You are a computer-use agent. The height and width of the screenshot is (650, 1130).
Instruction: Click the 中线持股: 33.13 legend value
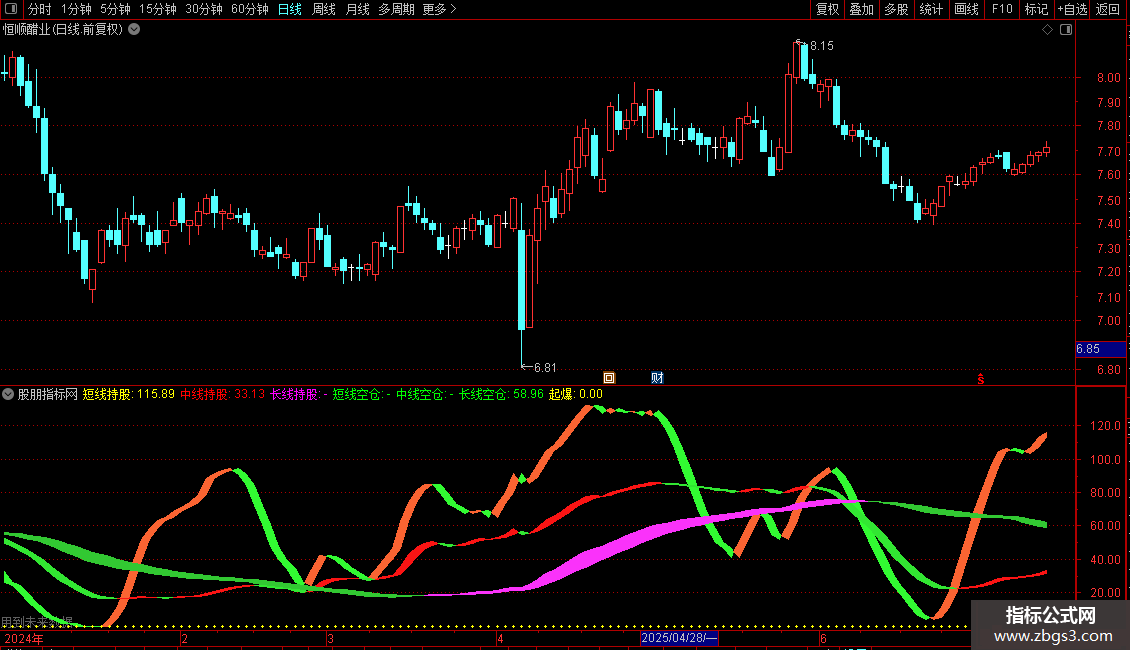223,394
